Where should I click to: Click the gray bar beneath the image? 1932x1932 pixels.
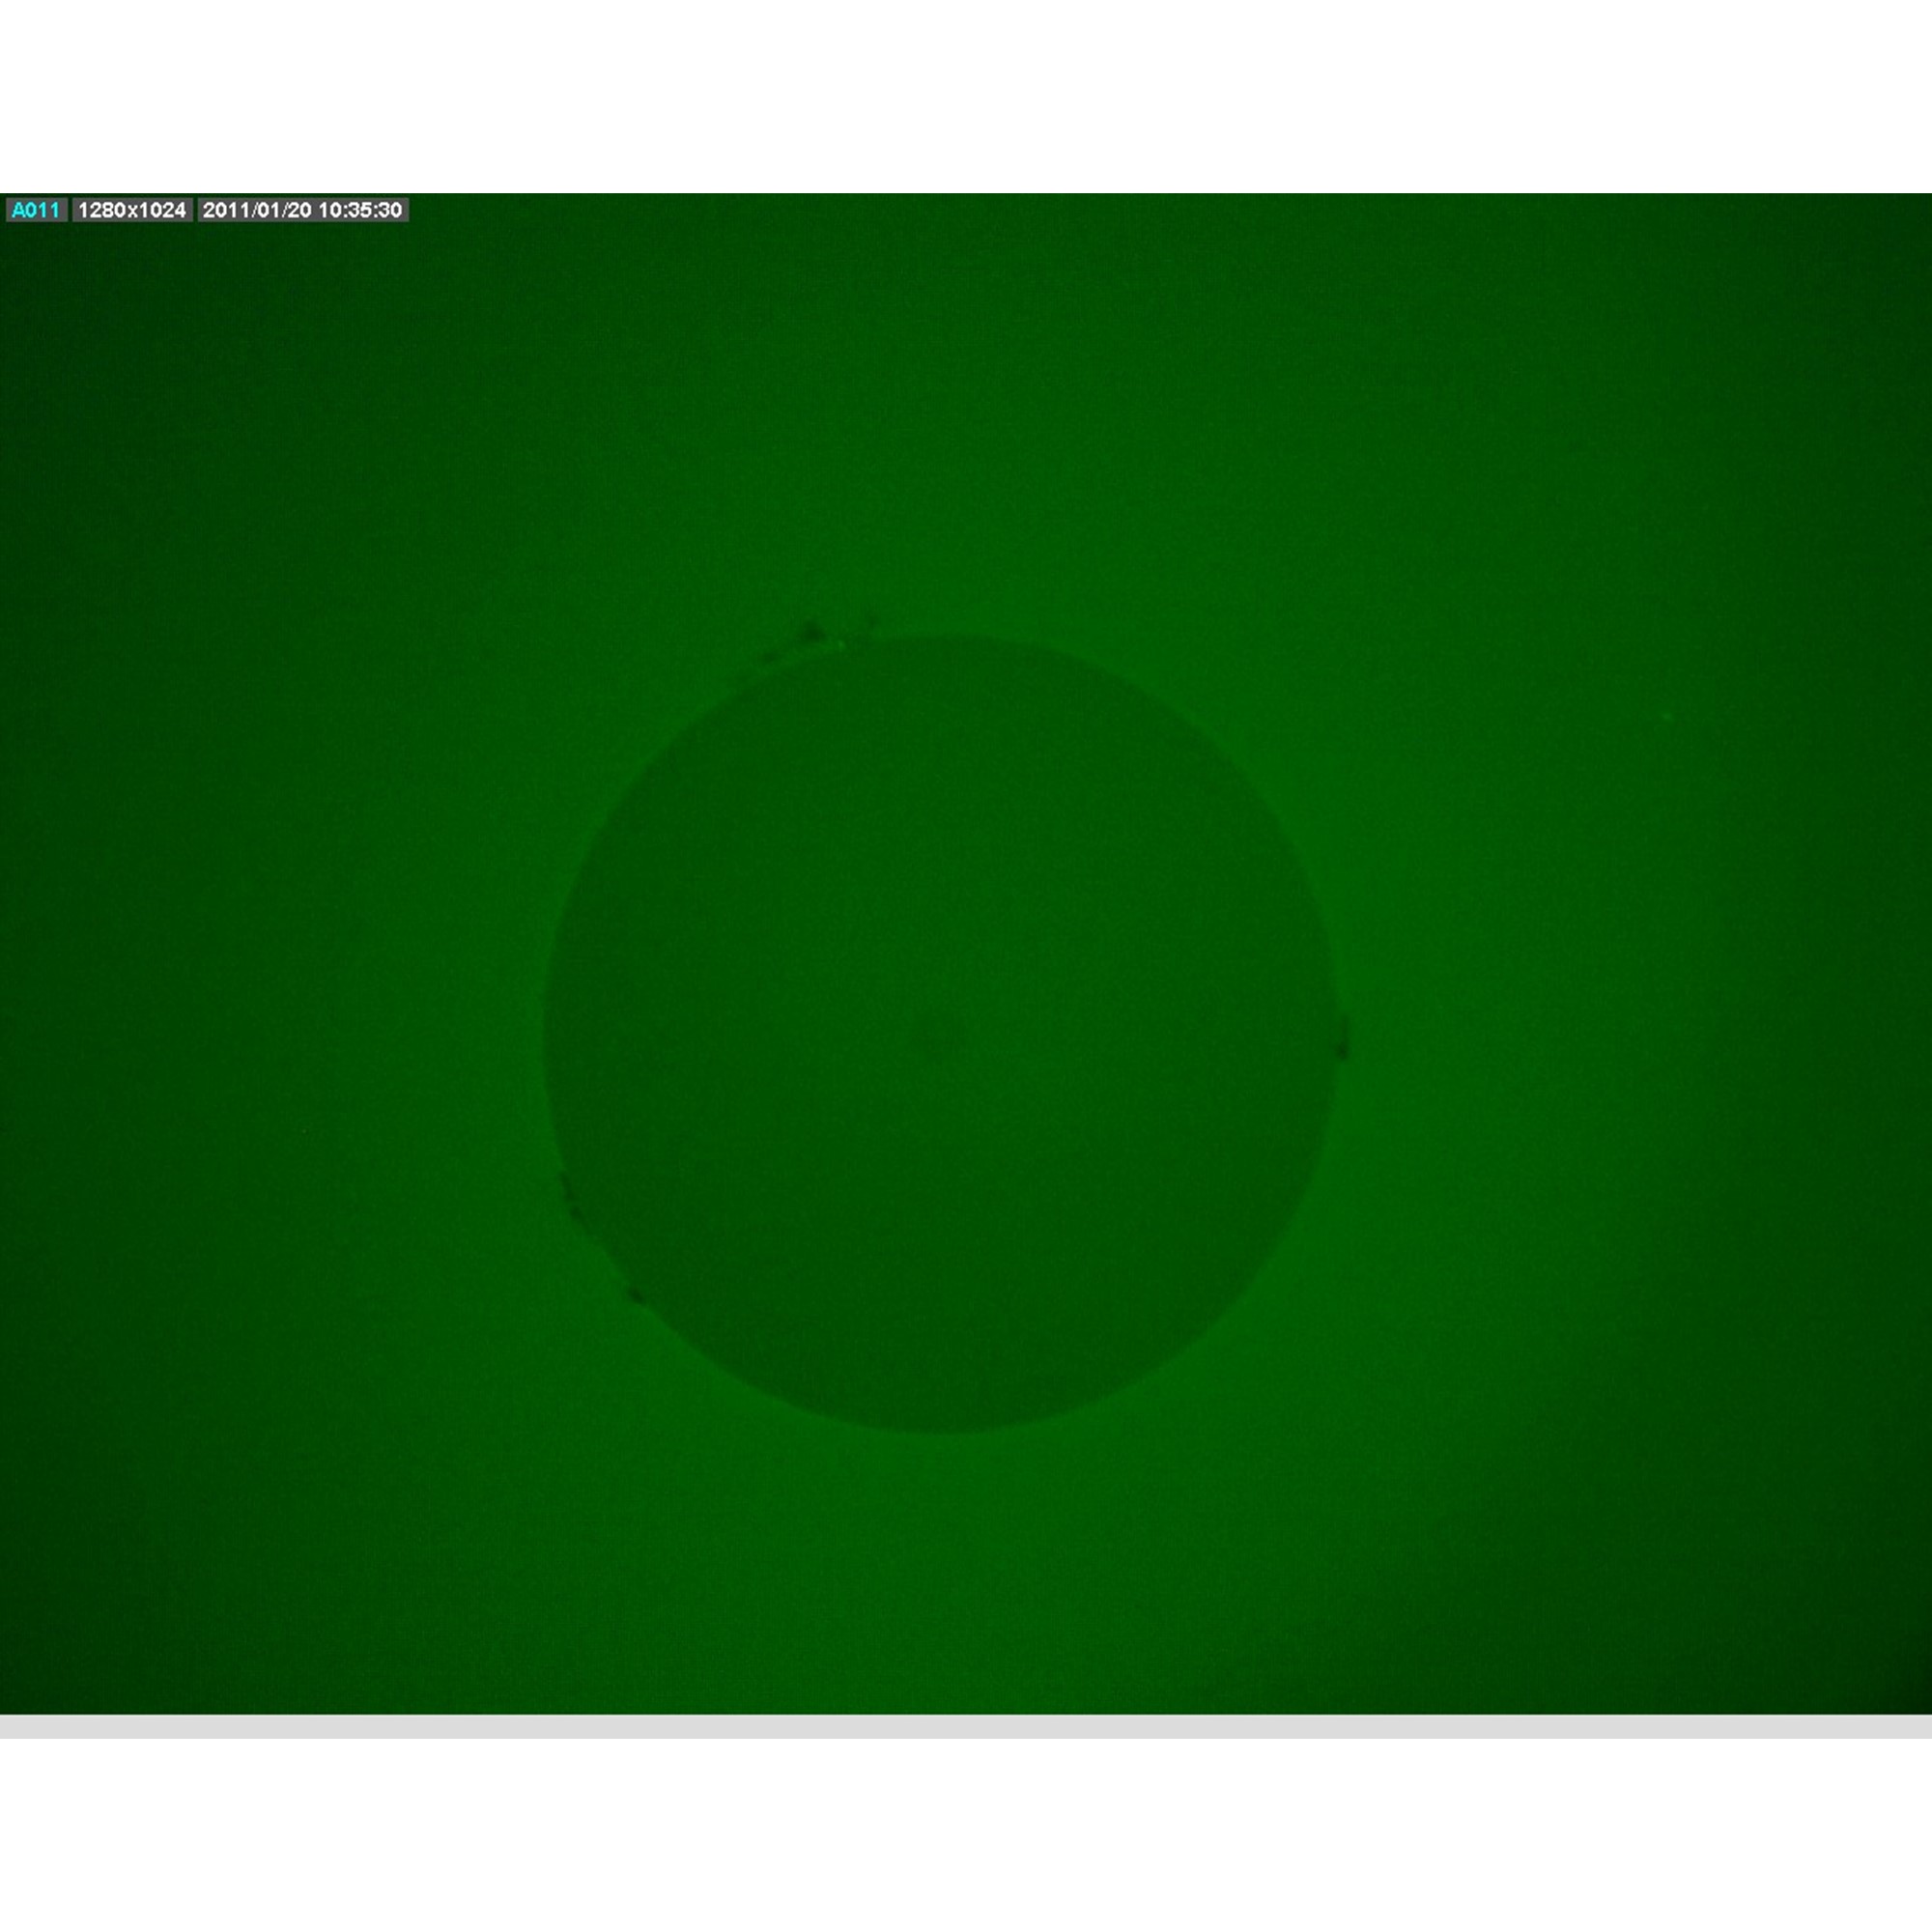pyautogui.click(x=966, y=1726)
